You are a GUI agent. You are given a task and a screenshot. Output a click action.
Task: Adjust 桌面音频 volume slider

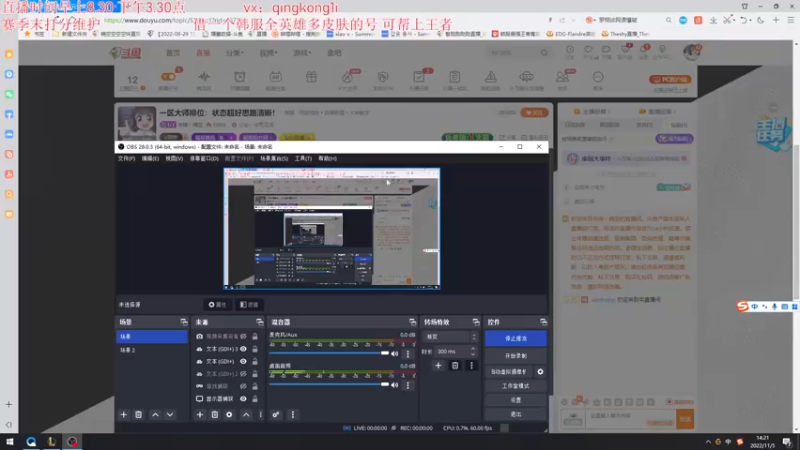click(329, 385)
